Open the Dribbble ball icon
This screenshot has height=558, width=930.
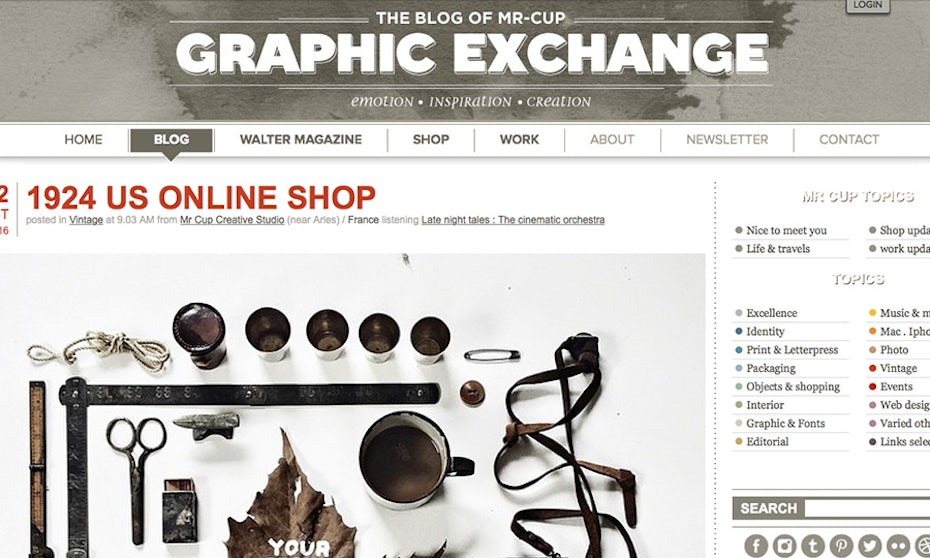point(922,546)
